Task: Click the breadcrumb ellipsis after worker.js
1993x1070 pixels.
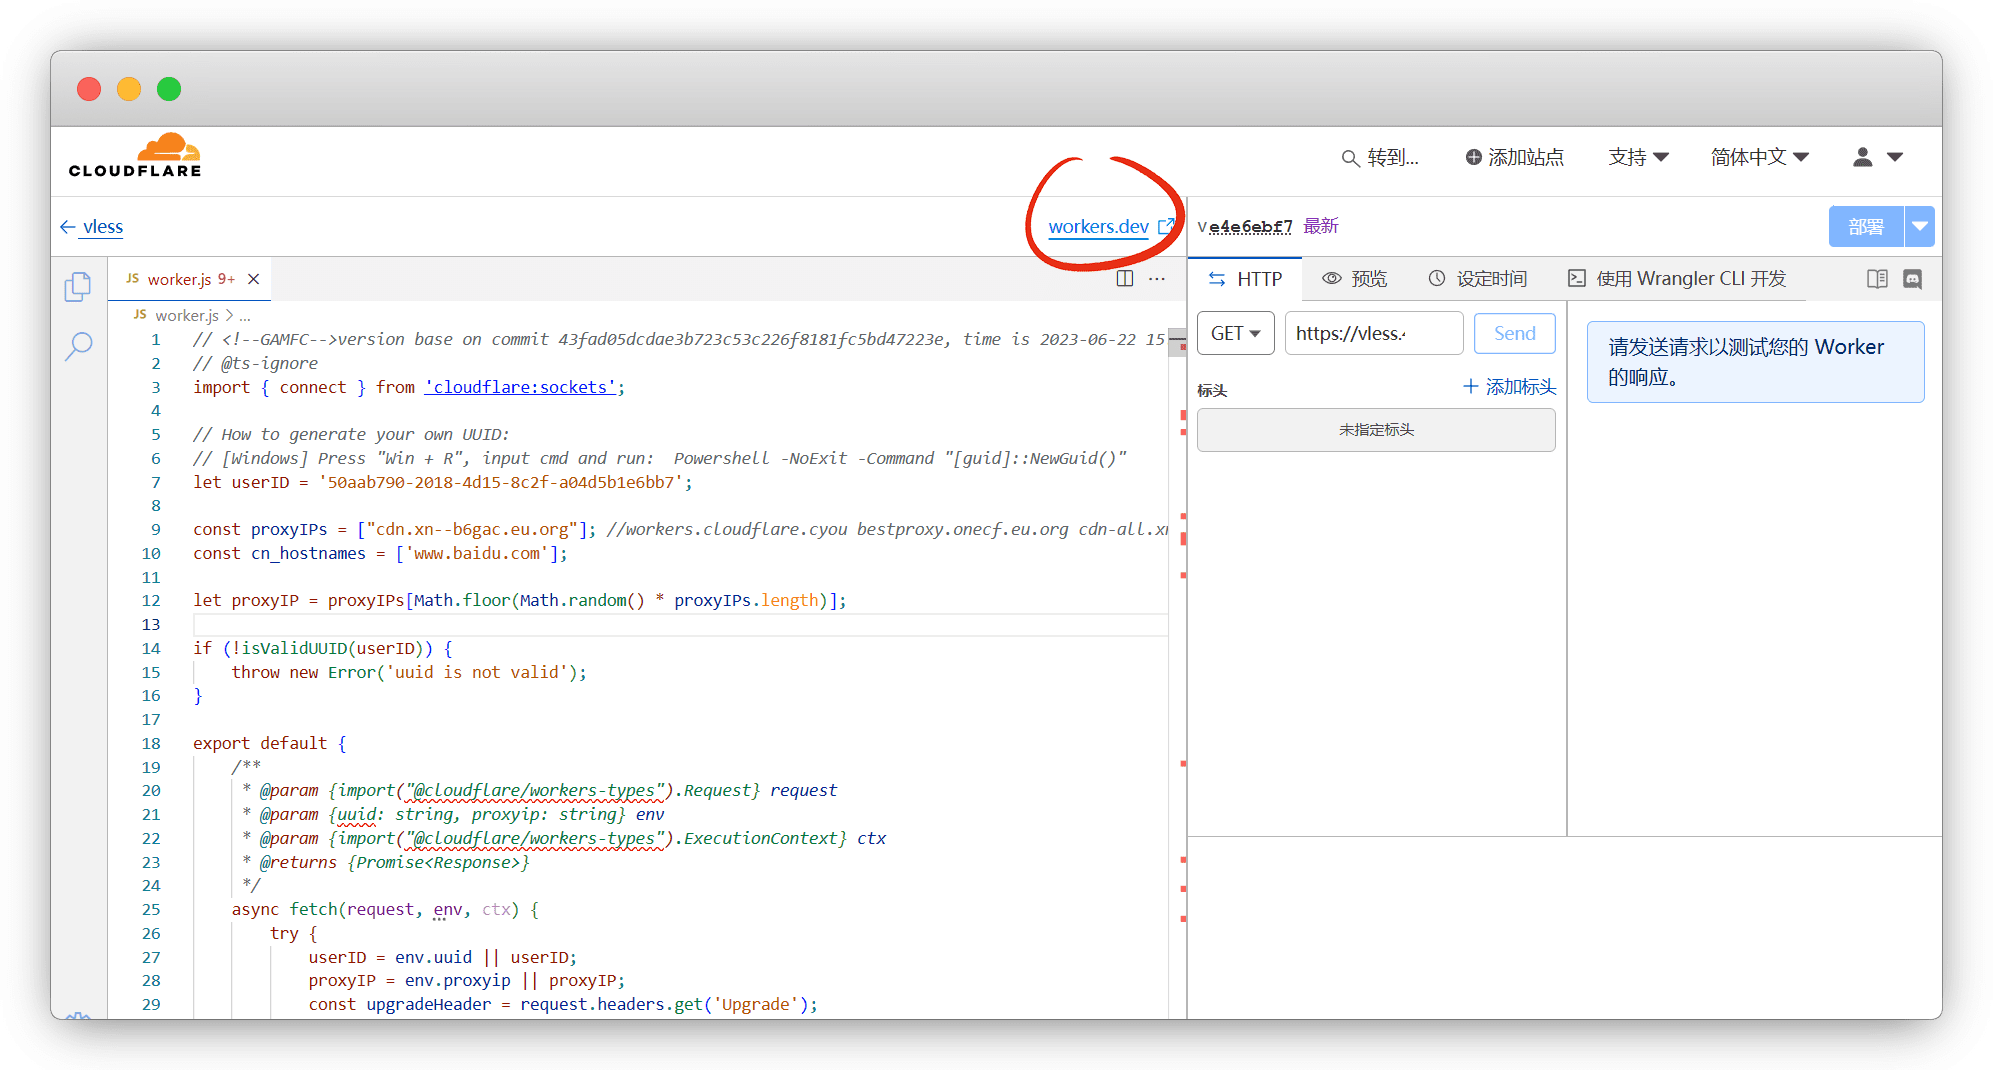Action: click(x=245, y=315)
